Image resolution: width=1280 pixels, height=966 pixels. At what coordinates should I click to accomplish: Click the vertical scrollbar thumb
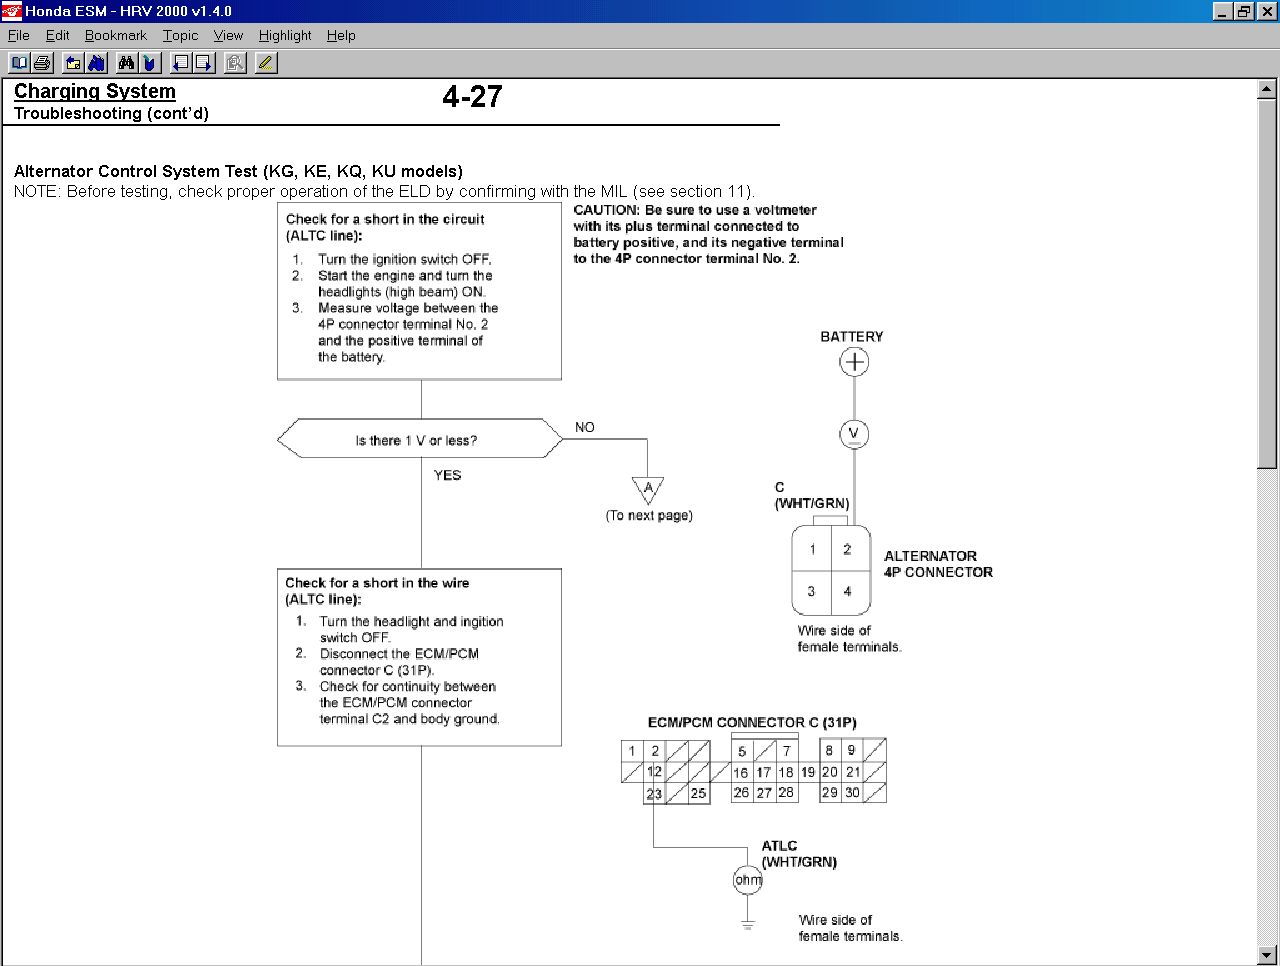(x=1267, y=283)
